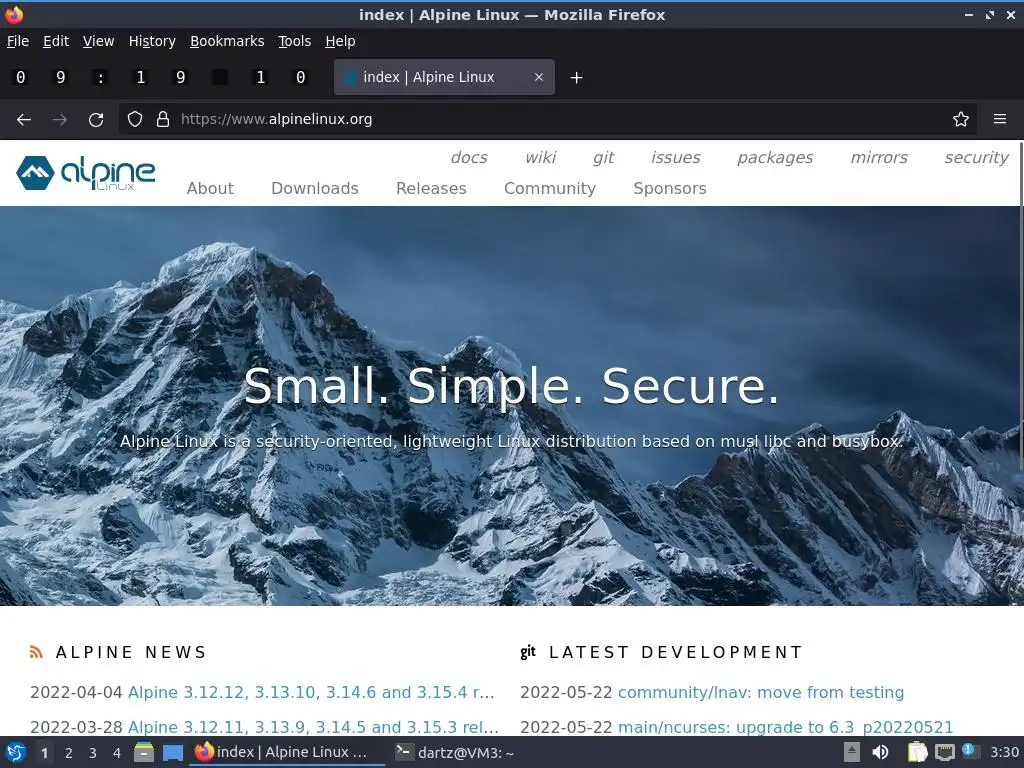Open the Firefox hamburger menu
1024x768 pixels.
click(1000, 119)
